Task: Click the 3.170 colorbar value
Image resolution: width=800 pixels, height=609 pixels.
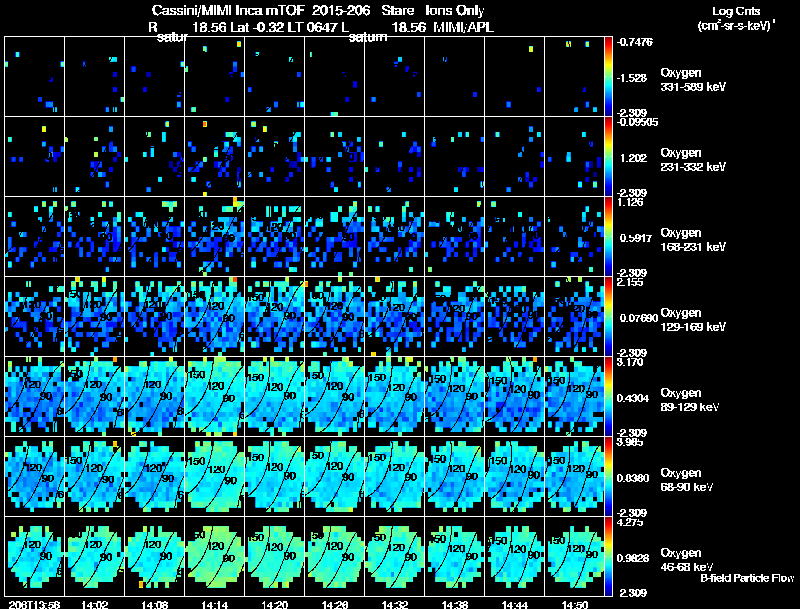Action: click(x=630, y=362)
